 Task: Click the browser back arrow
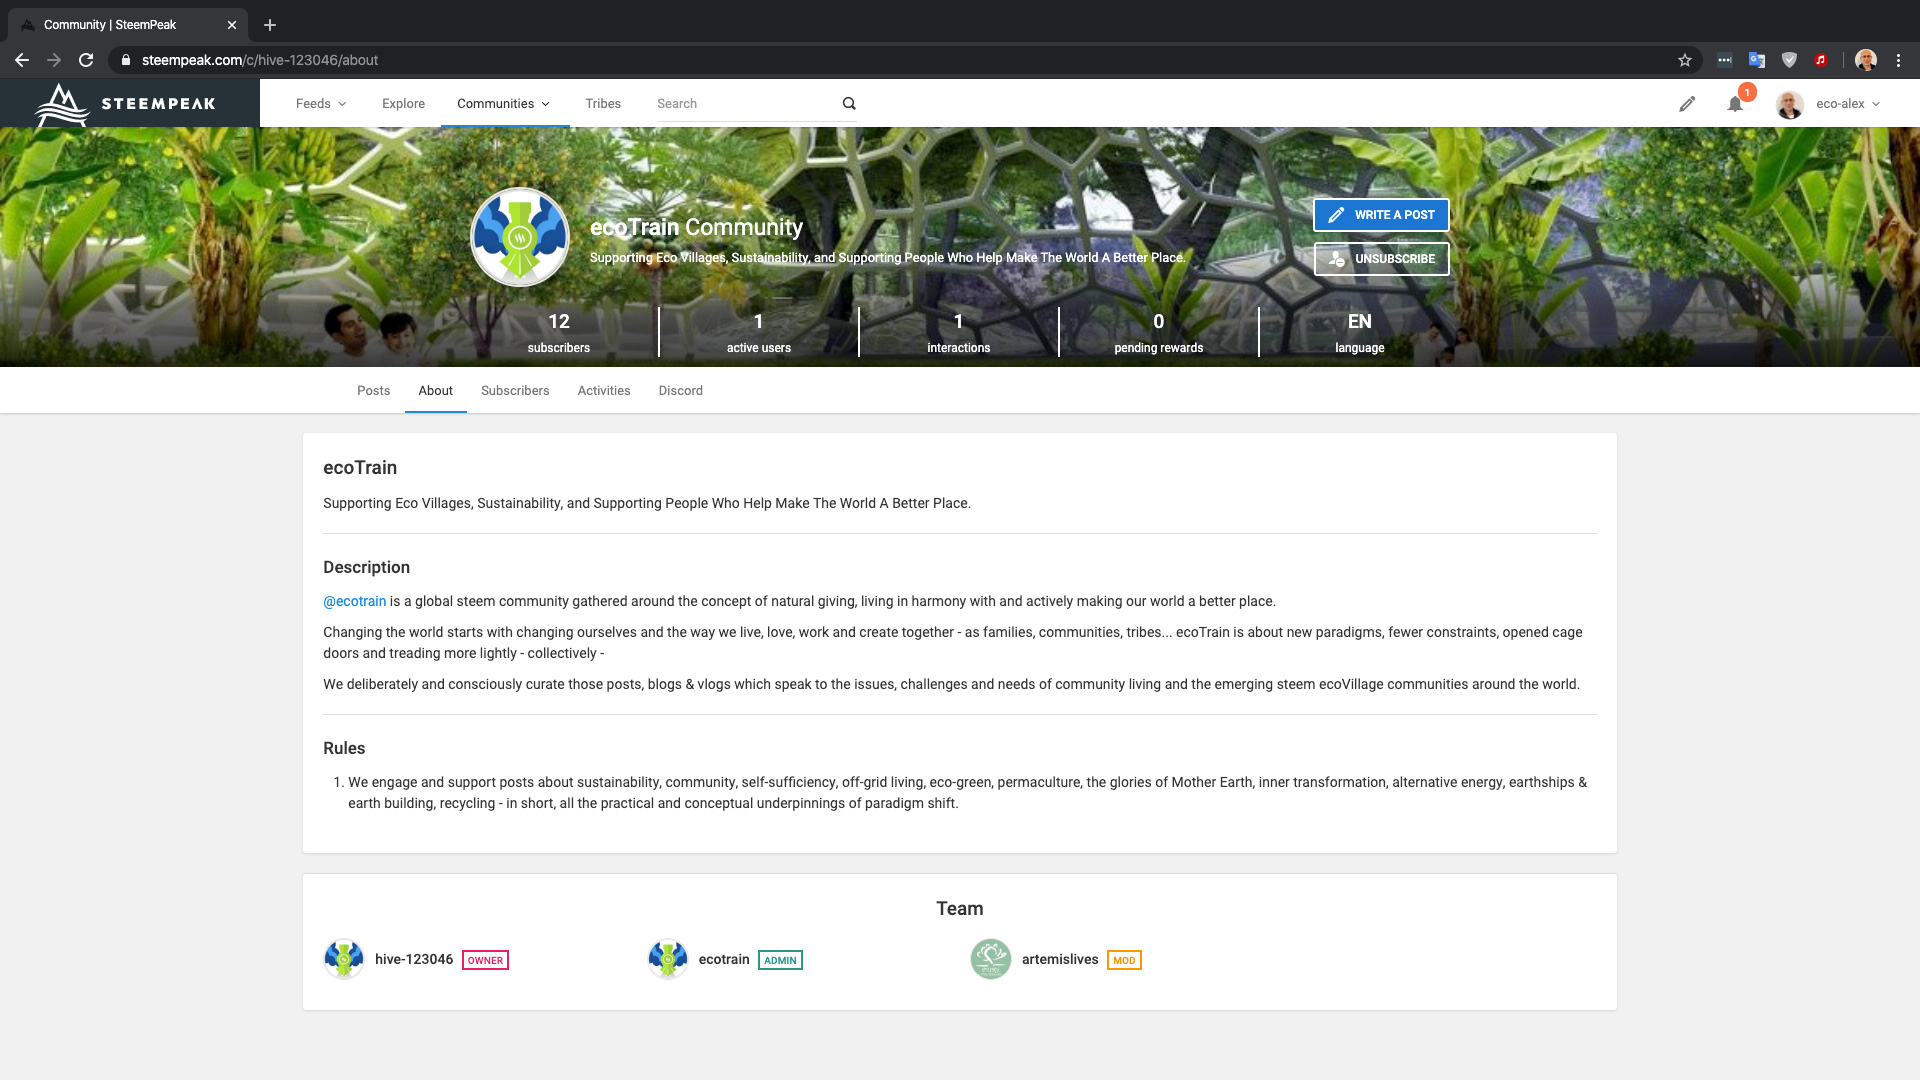point(22,60)
